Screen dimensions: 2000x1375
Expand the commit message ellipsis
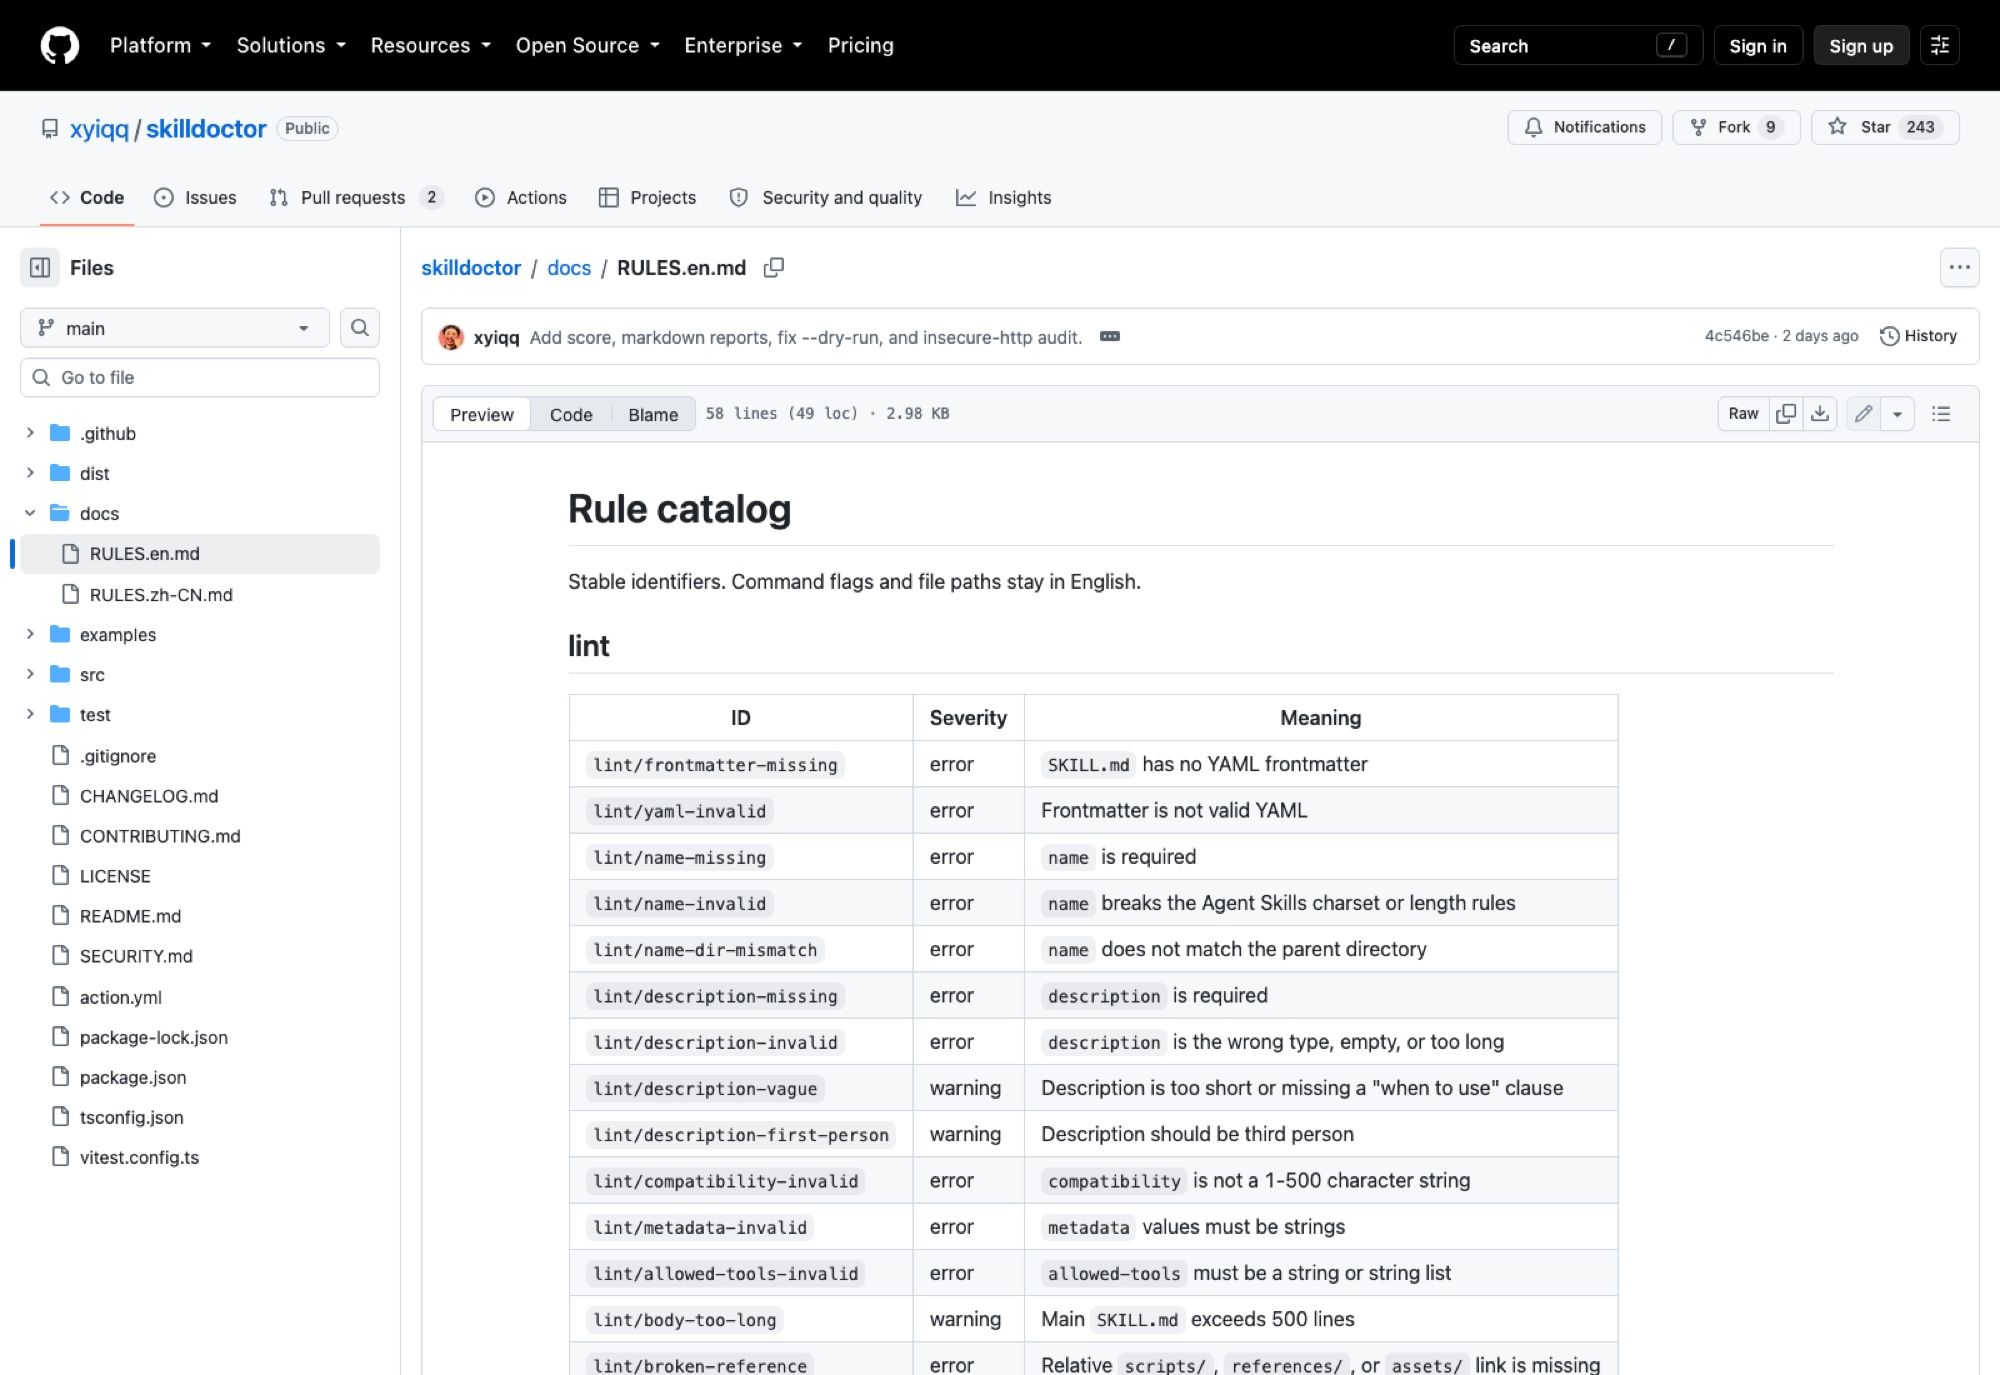(x=1110, y=337)
